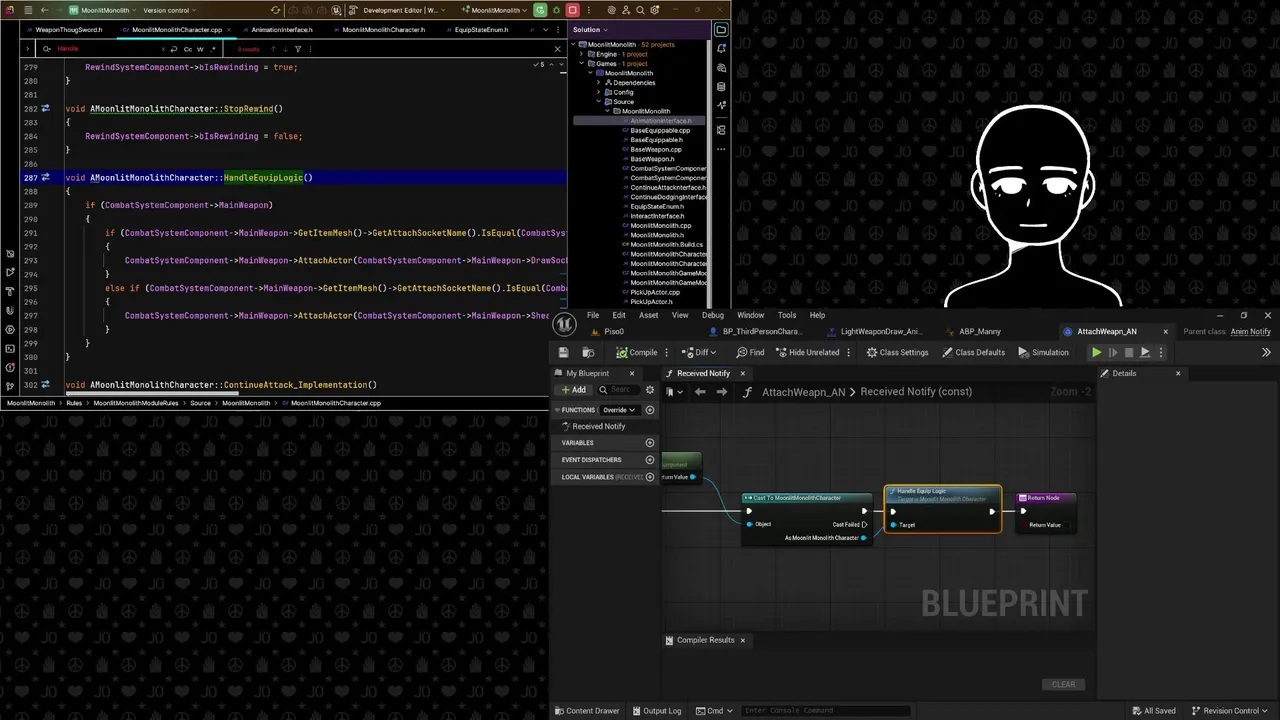Click the green Rerun button in Rider
The width and height of the screenshot is (1280, 720).
pos(540,10)
